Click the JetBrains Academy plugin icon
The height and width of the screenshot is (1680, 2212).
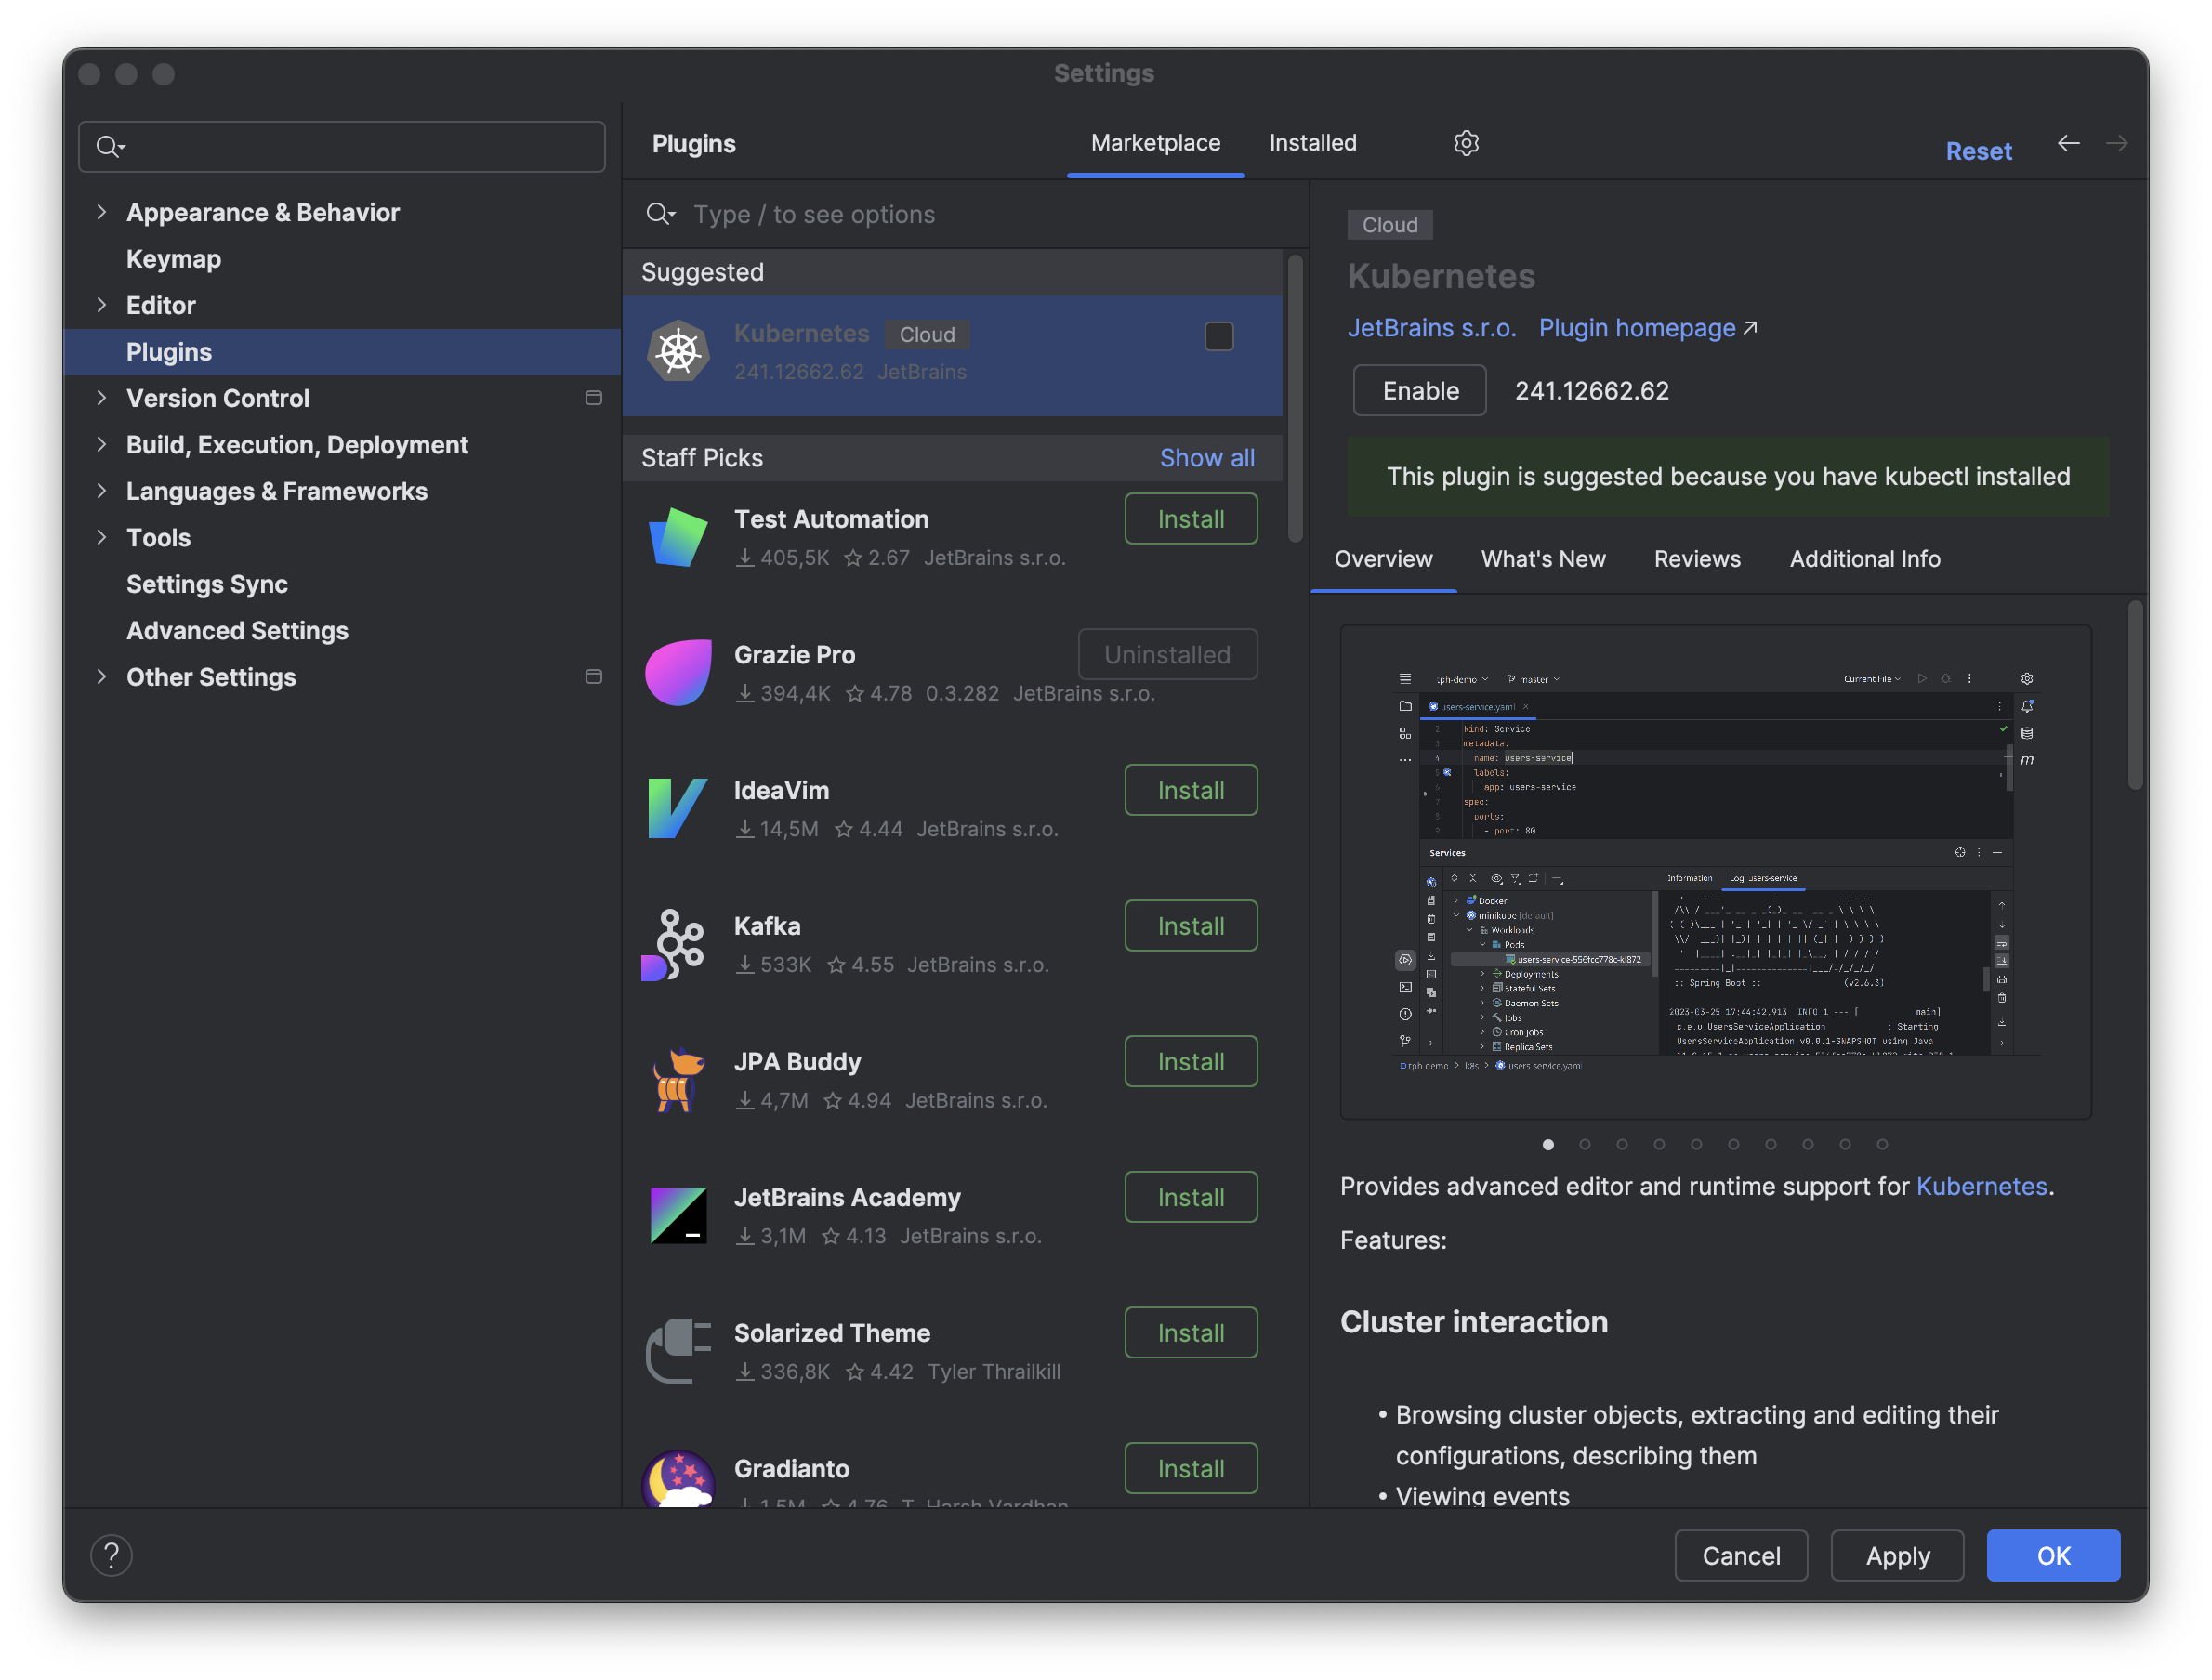coord(678,1215)
